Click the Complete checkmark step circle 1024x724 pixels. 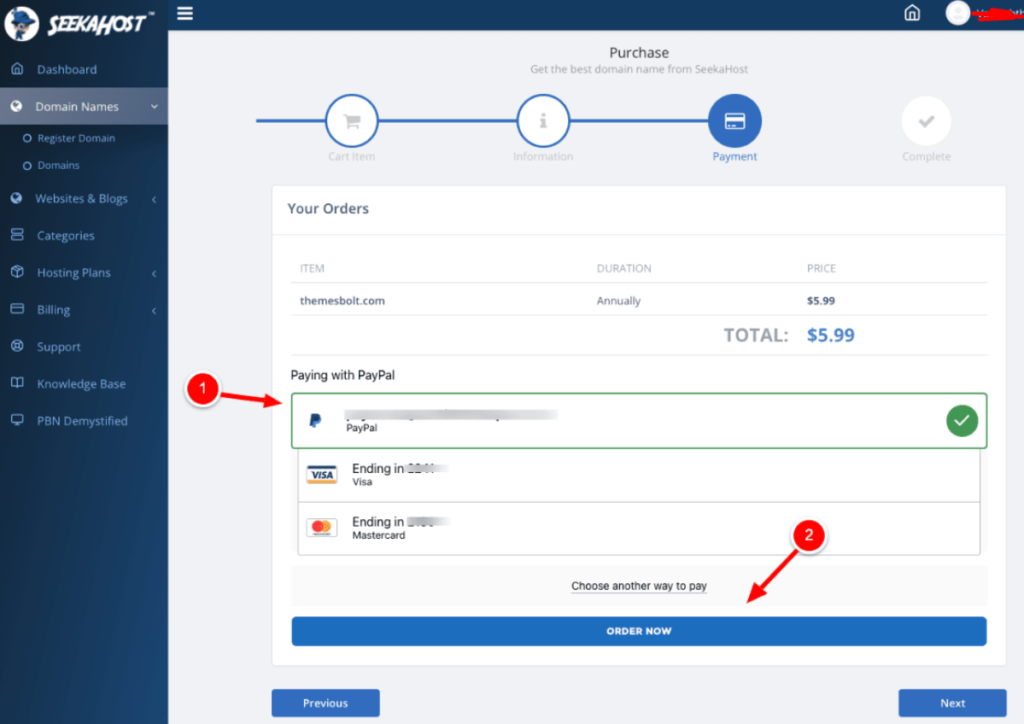[x=926, y=121]
